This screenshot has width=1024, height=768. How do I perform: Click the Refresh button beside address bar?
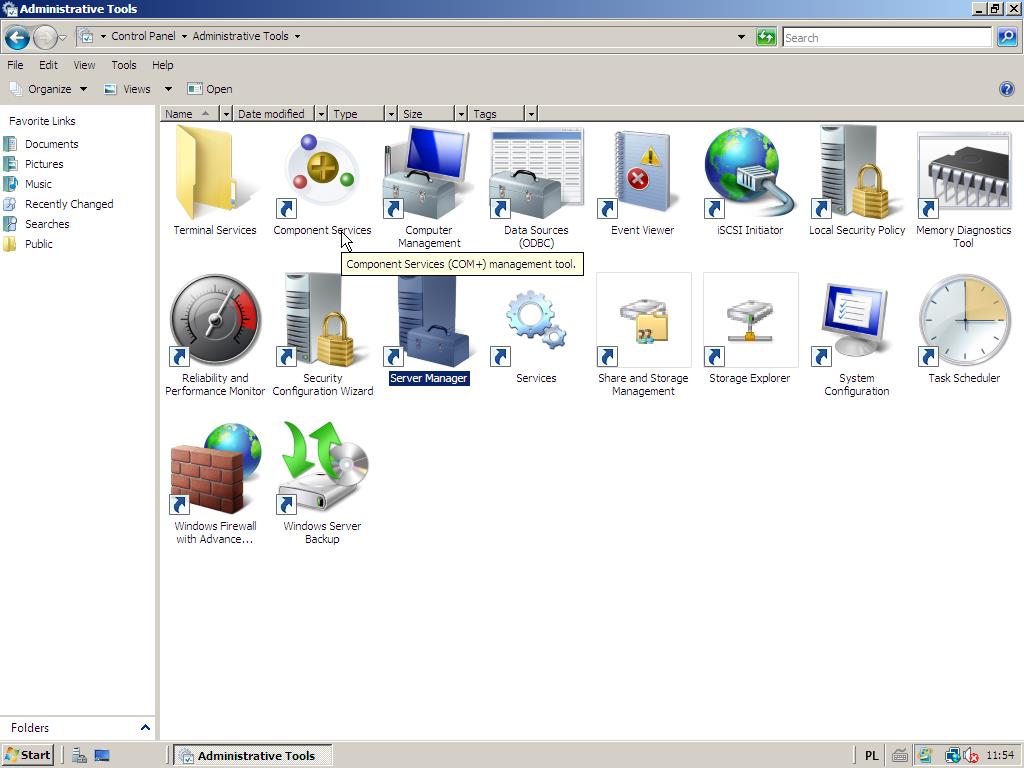[766, 37]
